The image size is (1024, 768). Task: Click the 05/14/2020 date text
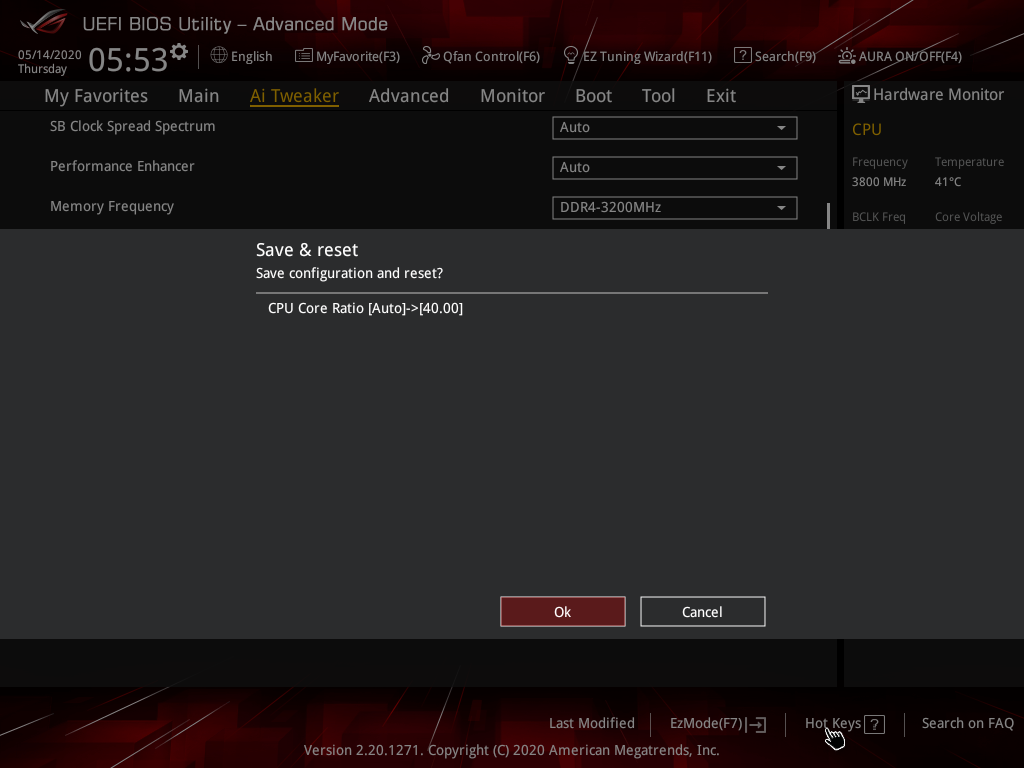[50, 55]
